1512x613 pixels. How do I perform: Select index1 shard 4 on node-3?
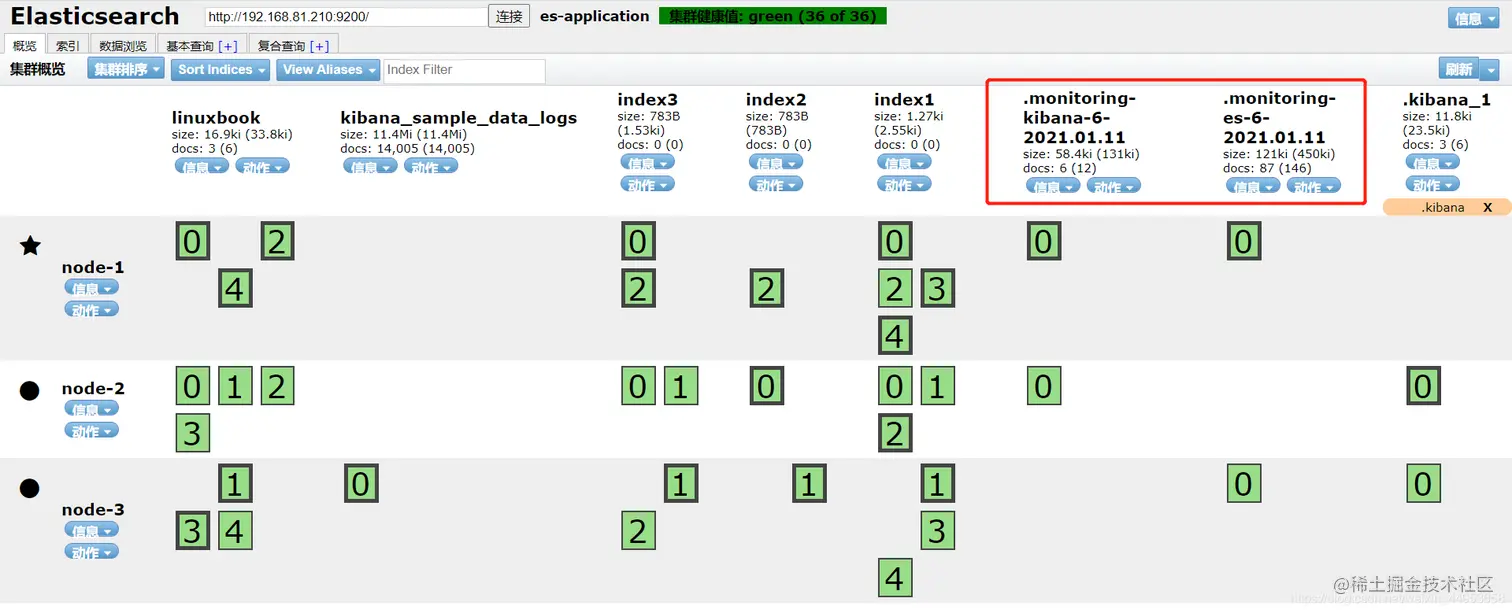pyautogui.click(x=895, y=578)
